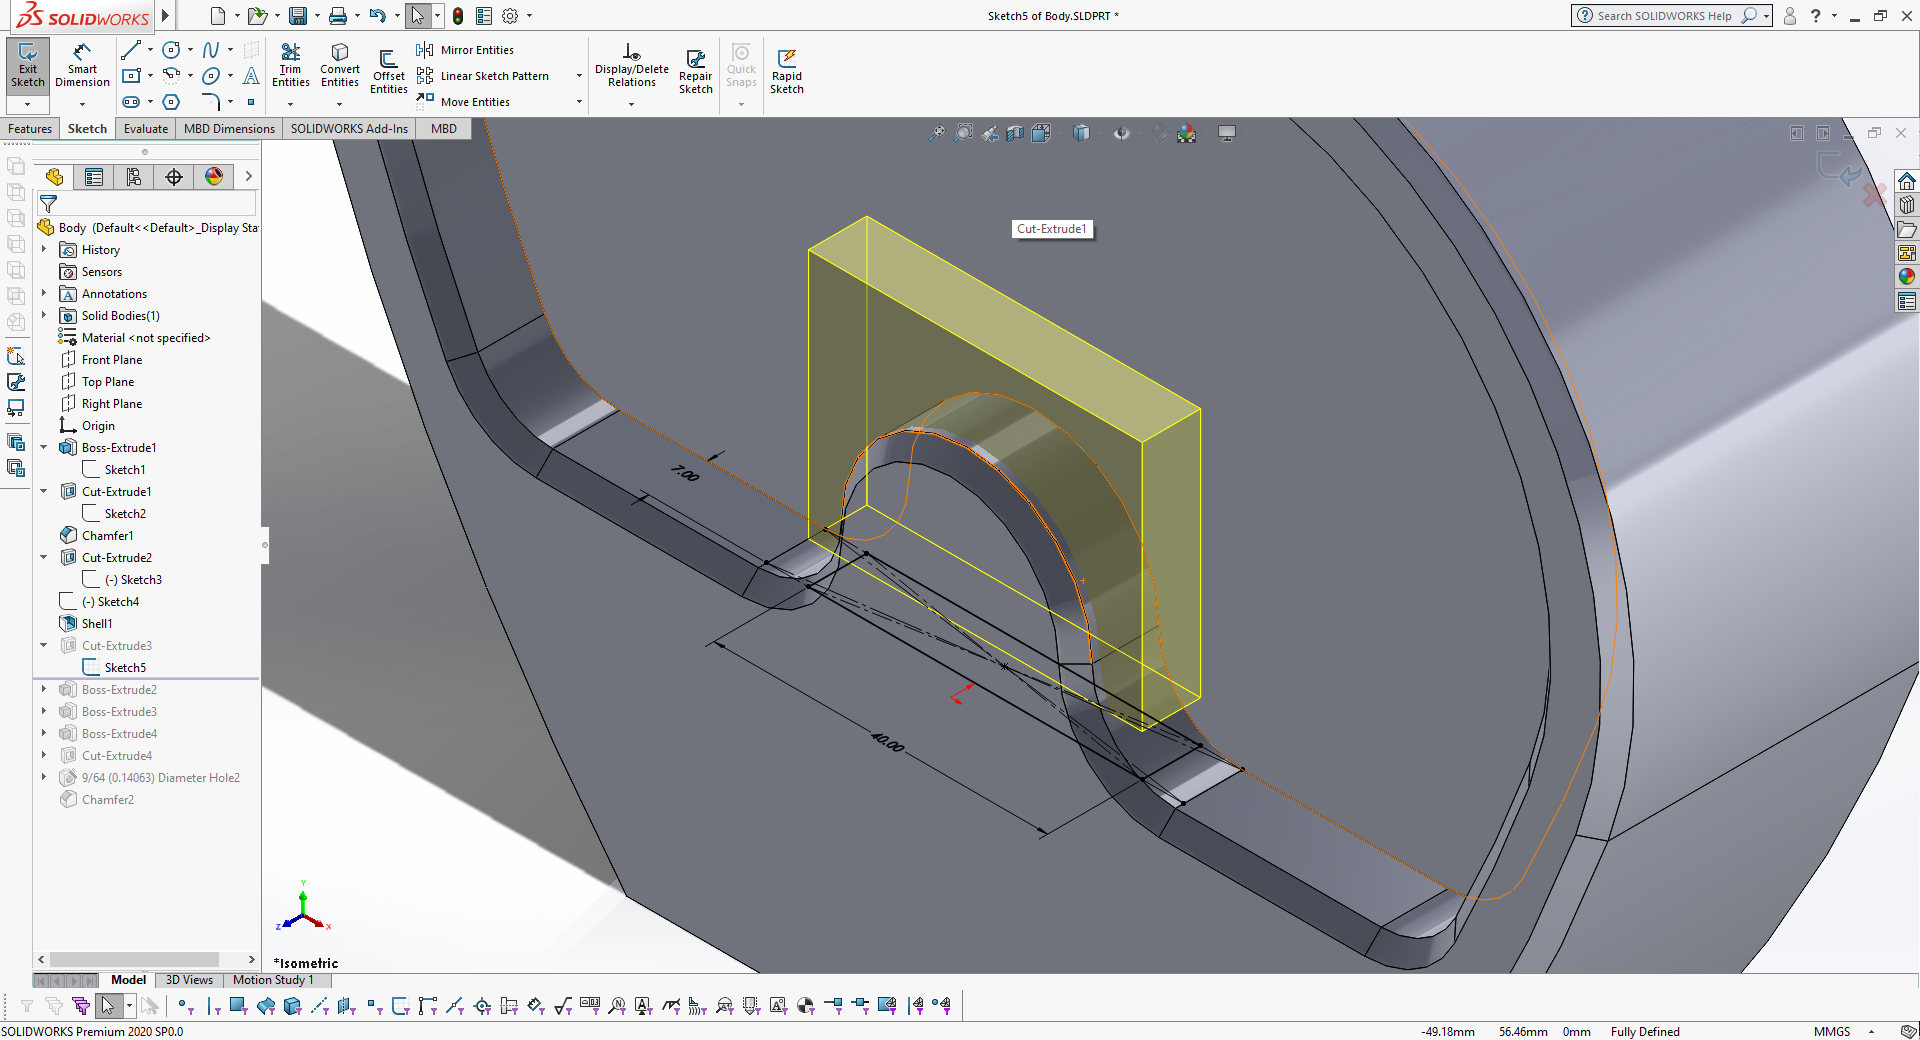Open the MMGS unit system selector
The height and width of the screenshot is (1040, 1920).
point(1832,1032)
